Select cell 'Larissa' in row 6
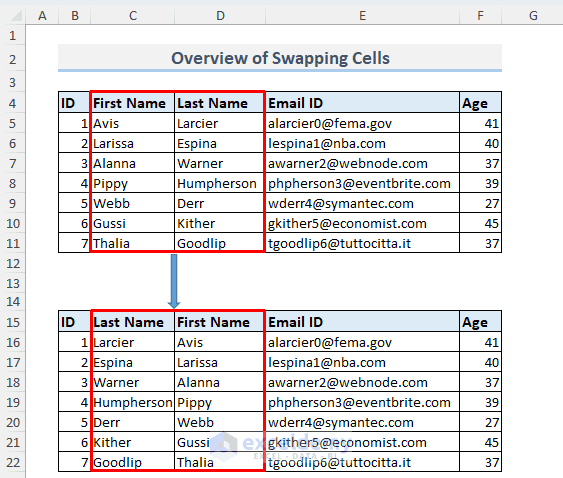Screen dimensions: 563x478 [x=132, y=143]
